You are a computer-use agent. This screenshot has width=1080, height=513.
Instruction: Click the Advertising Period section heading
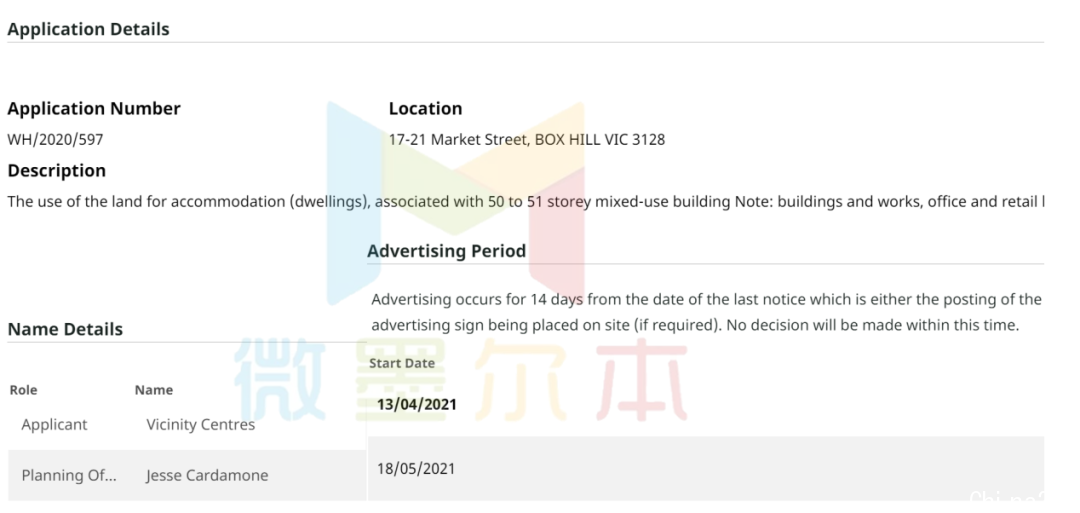coord(447,251)
